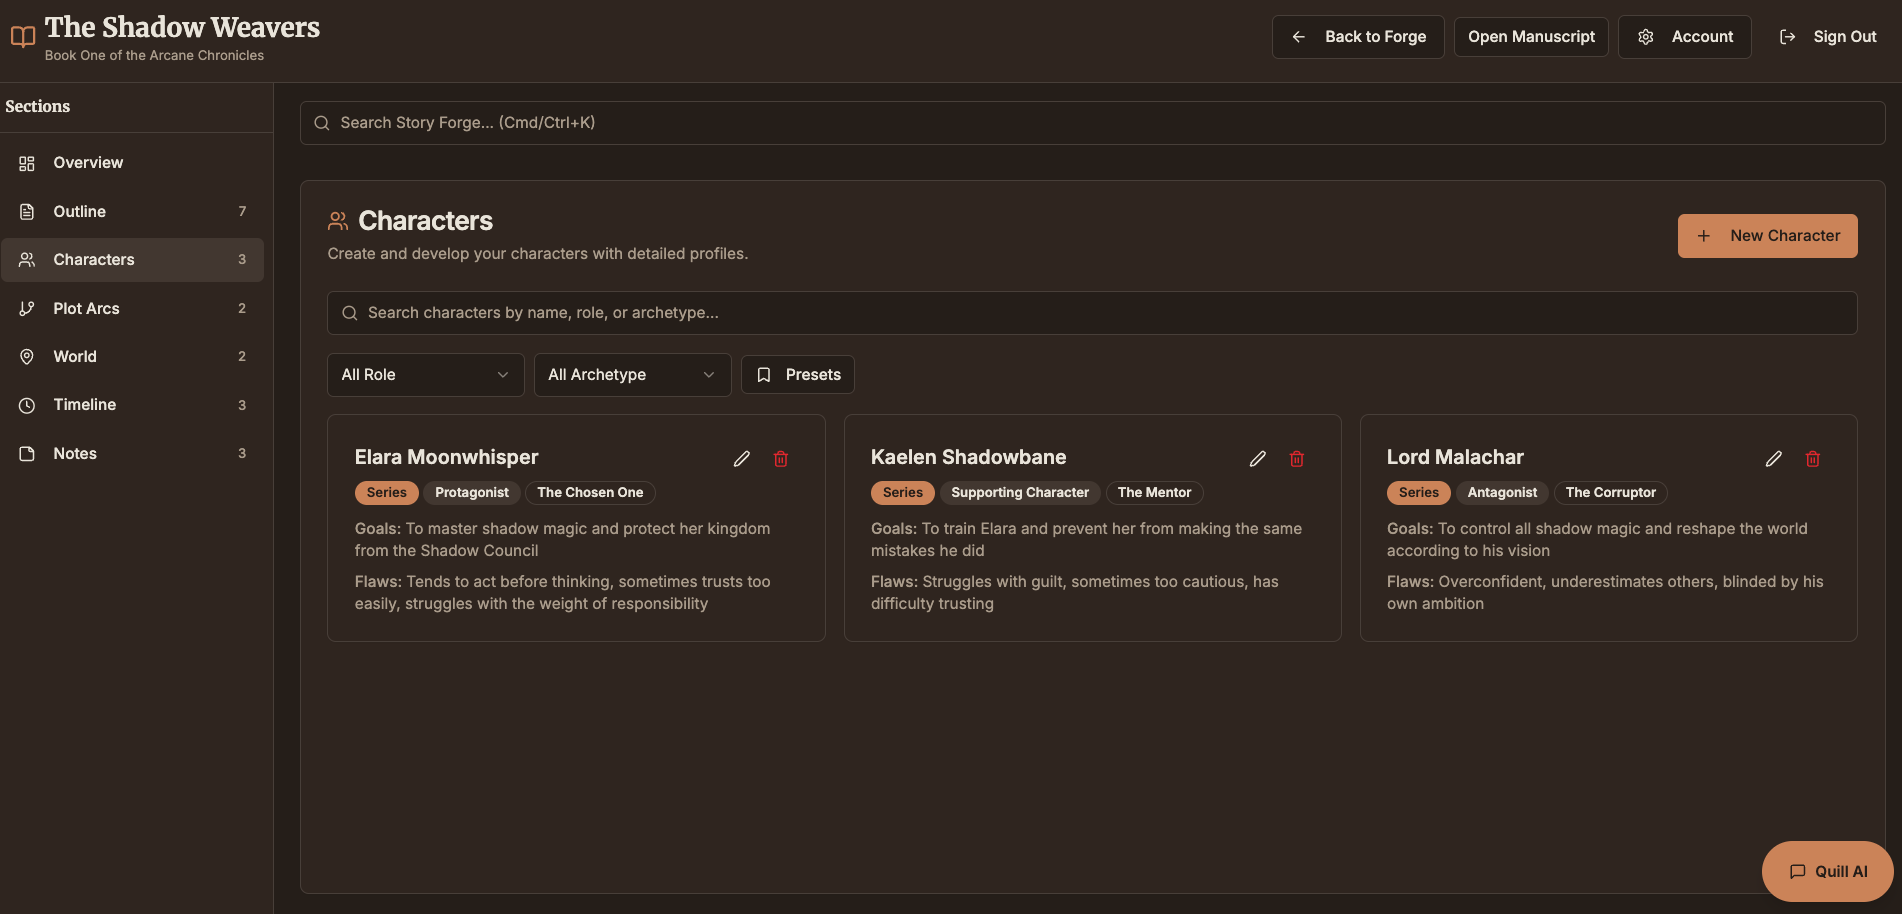Image resolution: width=1902 pixels, height=914 pixels.
Task: Open the Plot Arcs section
Action: click(133, 309)
